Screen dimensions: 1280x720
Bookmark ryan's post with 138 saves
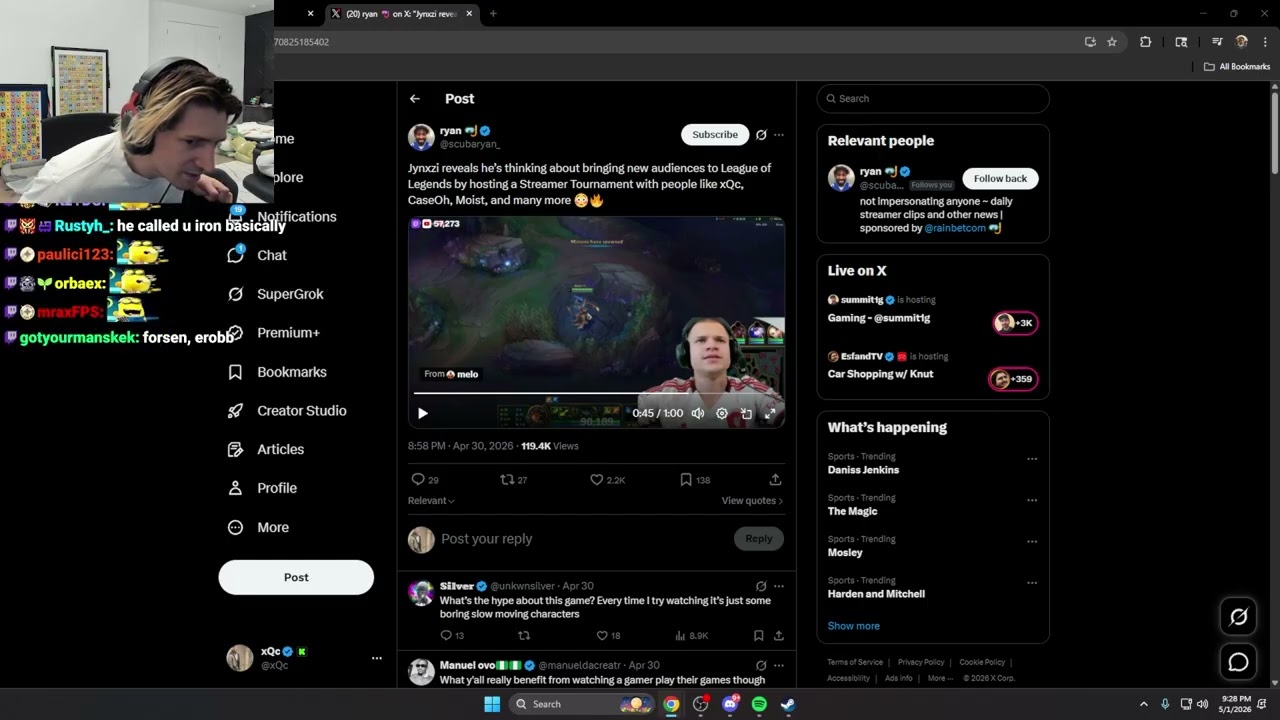686,480
